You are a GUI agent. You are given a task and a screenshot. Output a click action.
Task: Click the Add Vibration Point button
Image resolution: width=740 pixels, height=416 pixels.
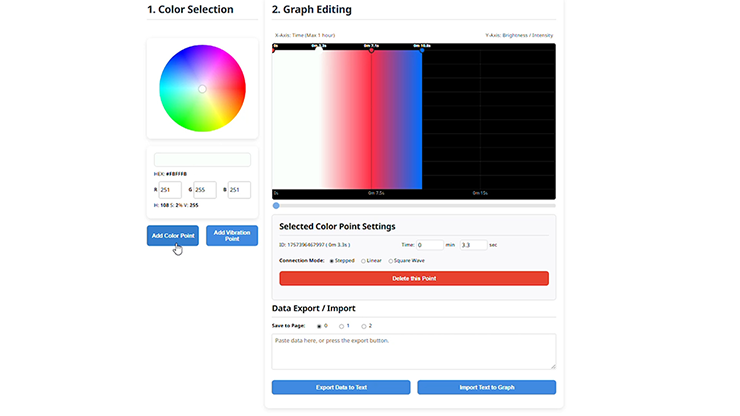[x=232, y=235]
